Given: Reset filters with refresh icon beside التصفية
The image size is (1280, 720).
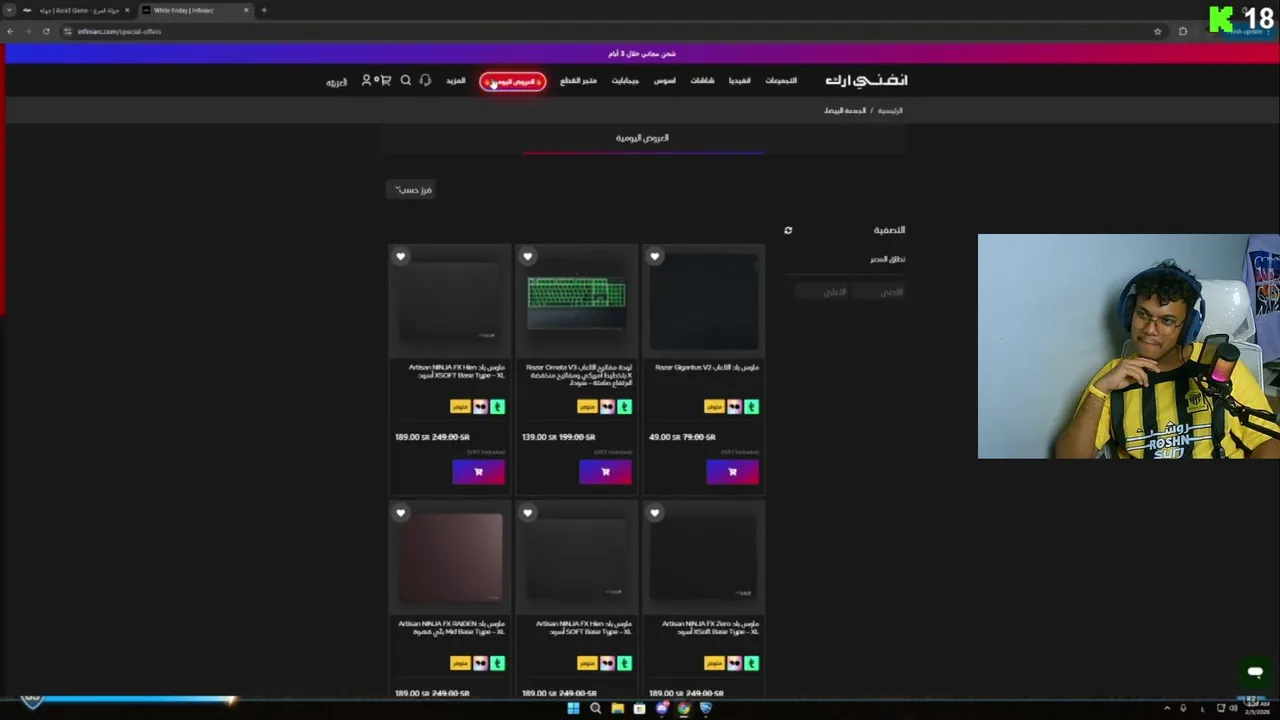Looking at the screenshot, I should tap(788, 231).
